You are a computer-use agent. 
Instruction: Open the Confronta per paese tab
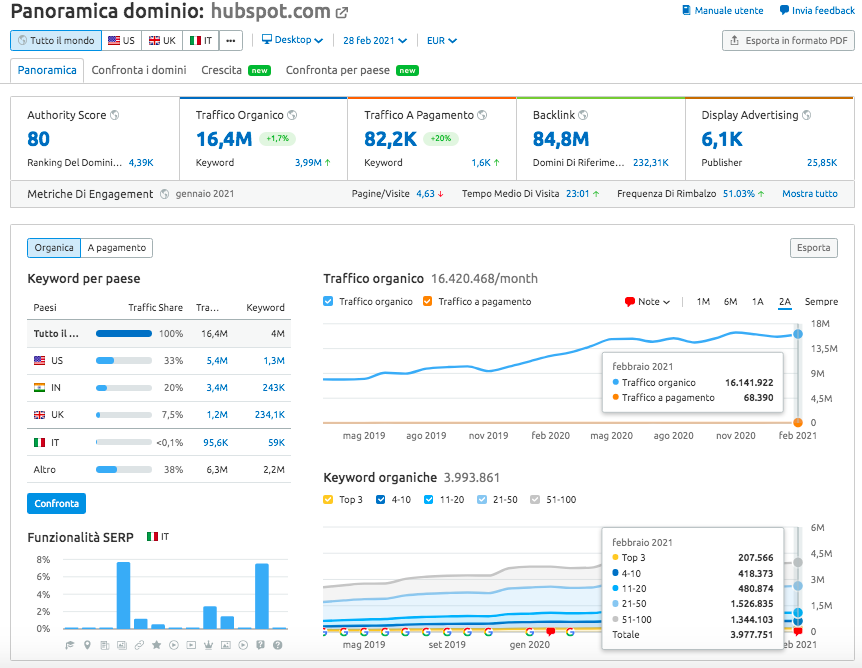[352, 70]
